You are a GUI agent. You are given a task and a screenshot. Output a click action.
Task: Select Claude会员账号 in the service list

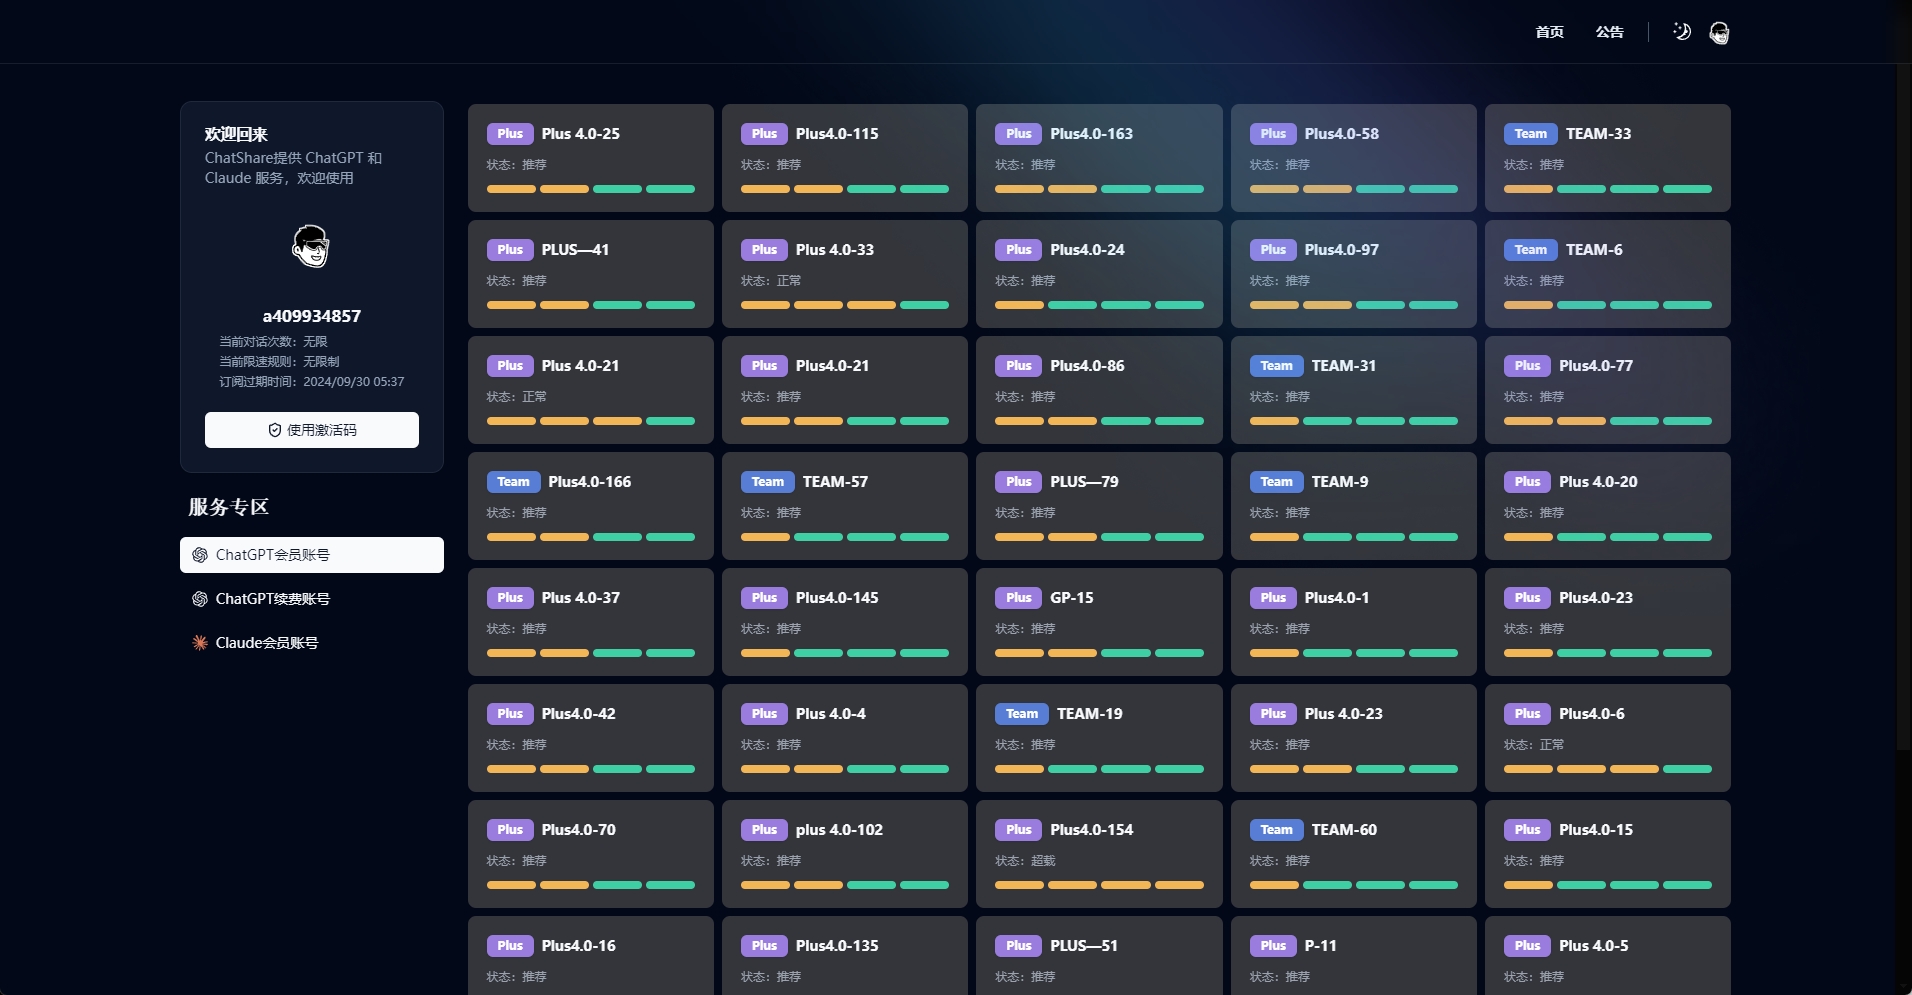point(312,643)
